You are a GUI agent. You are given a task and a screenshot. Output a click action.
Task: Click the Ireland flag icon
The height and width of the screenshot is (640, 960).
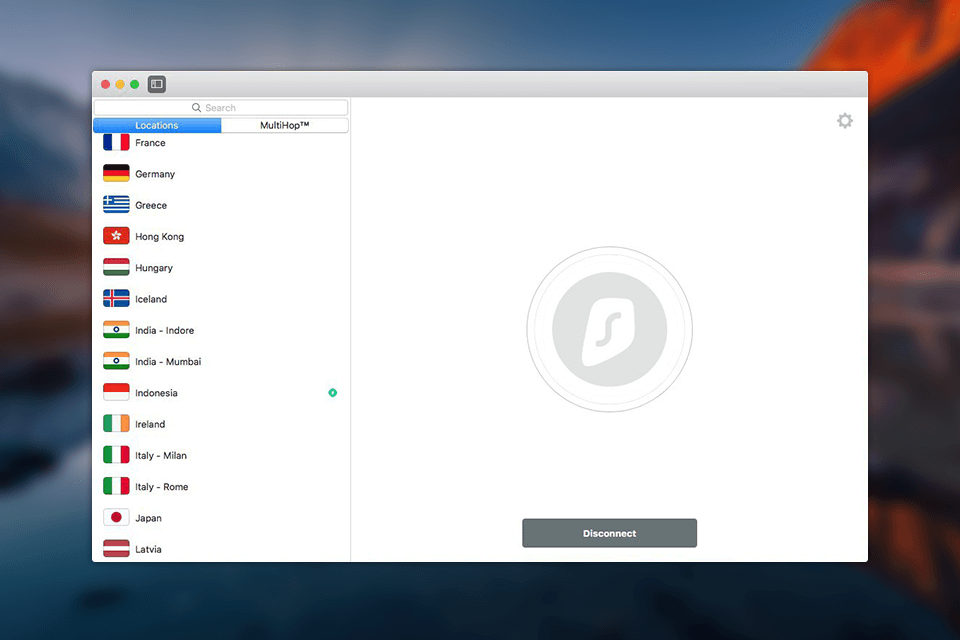pos(116,423)
